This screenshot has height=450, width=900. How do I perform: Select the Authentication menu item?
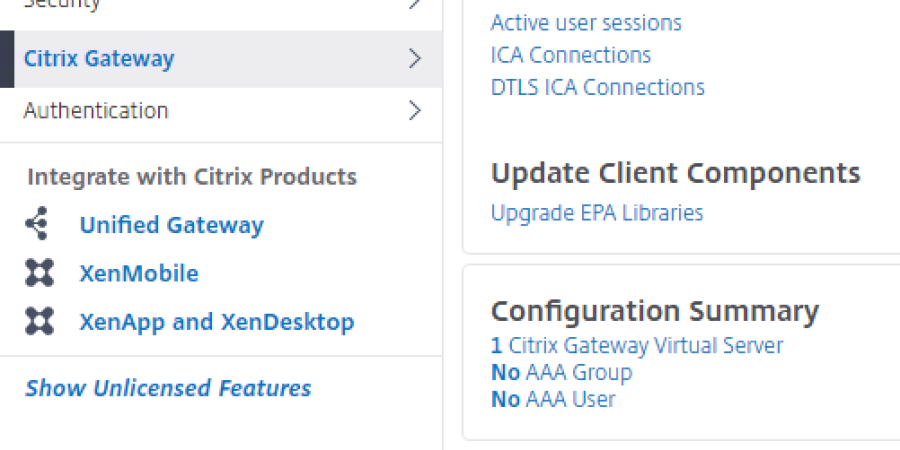(x=96, y=110)
